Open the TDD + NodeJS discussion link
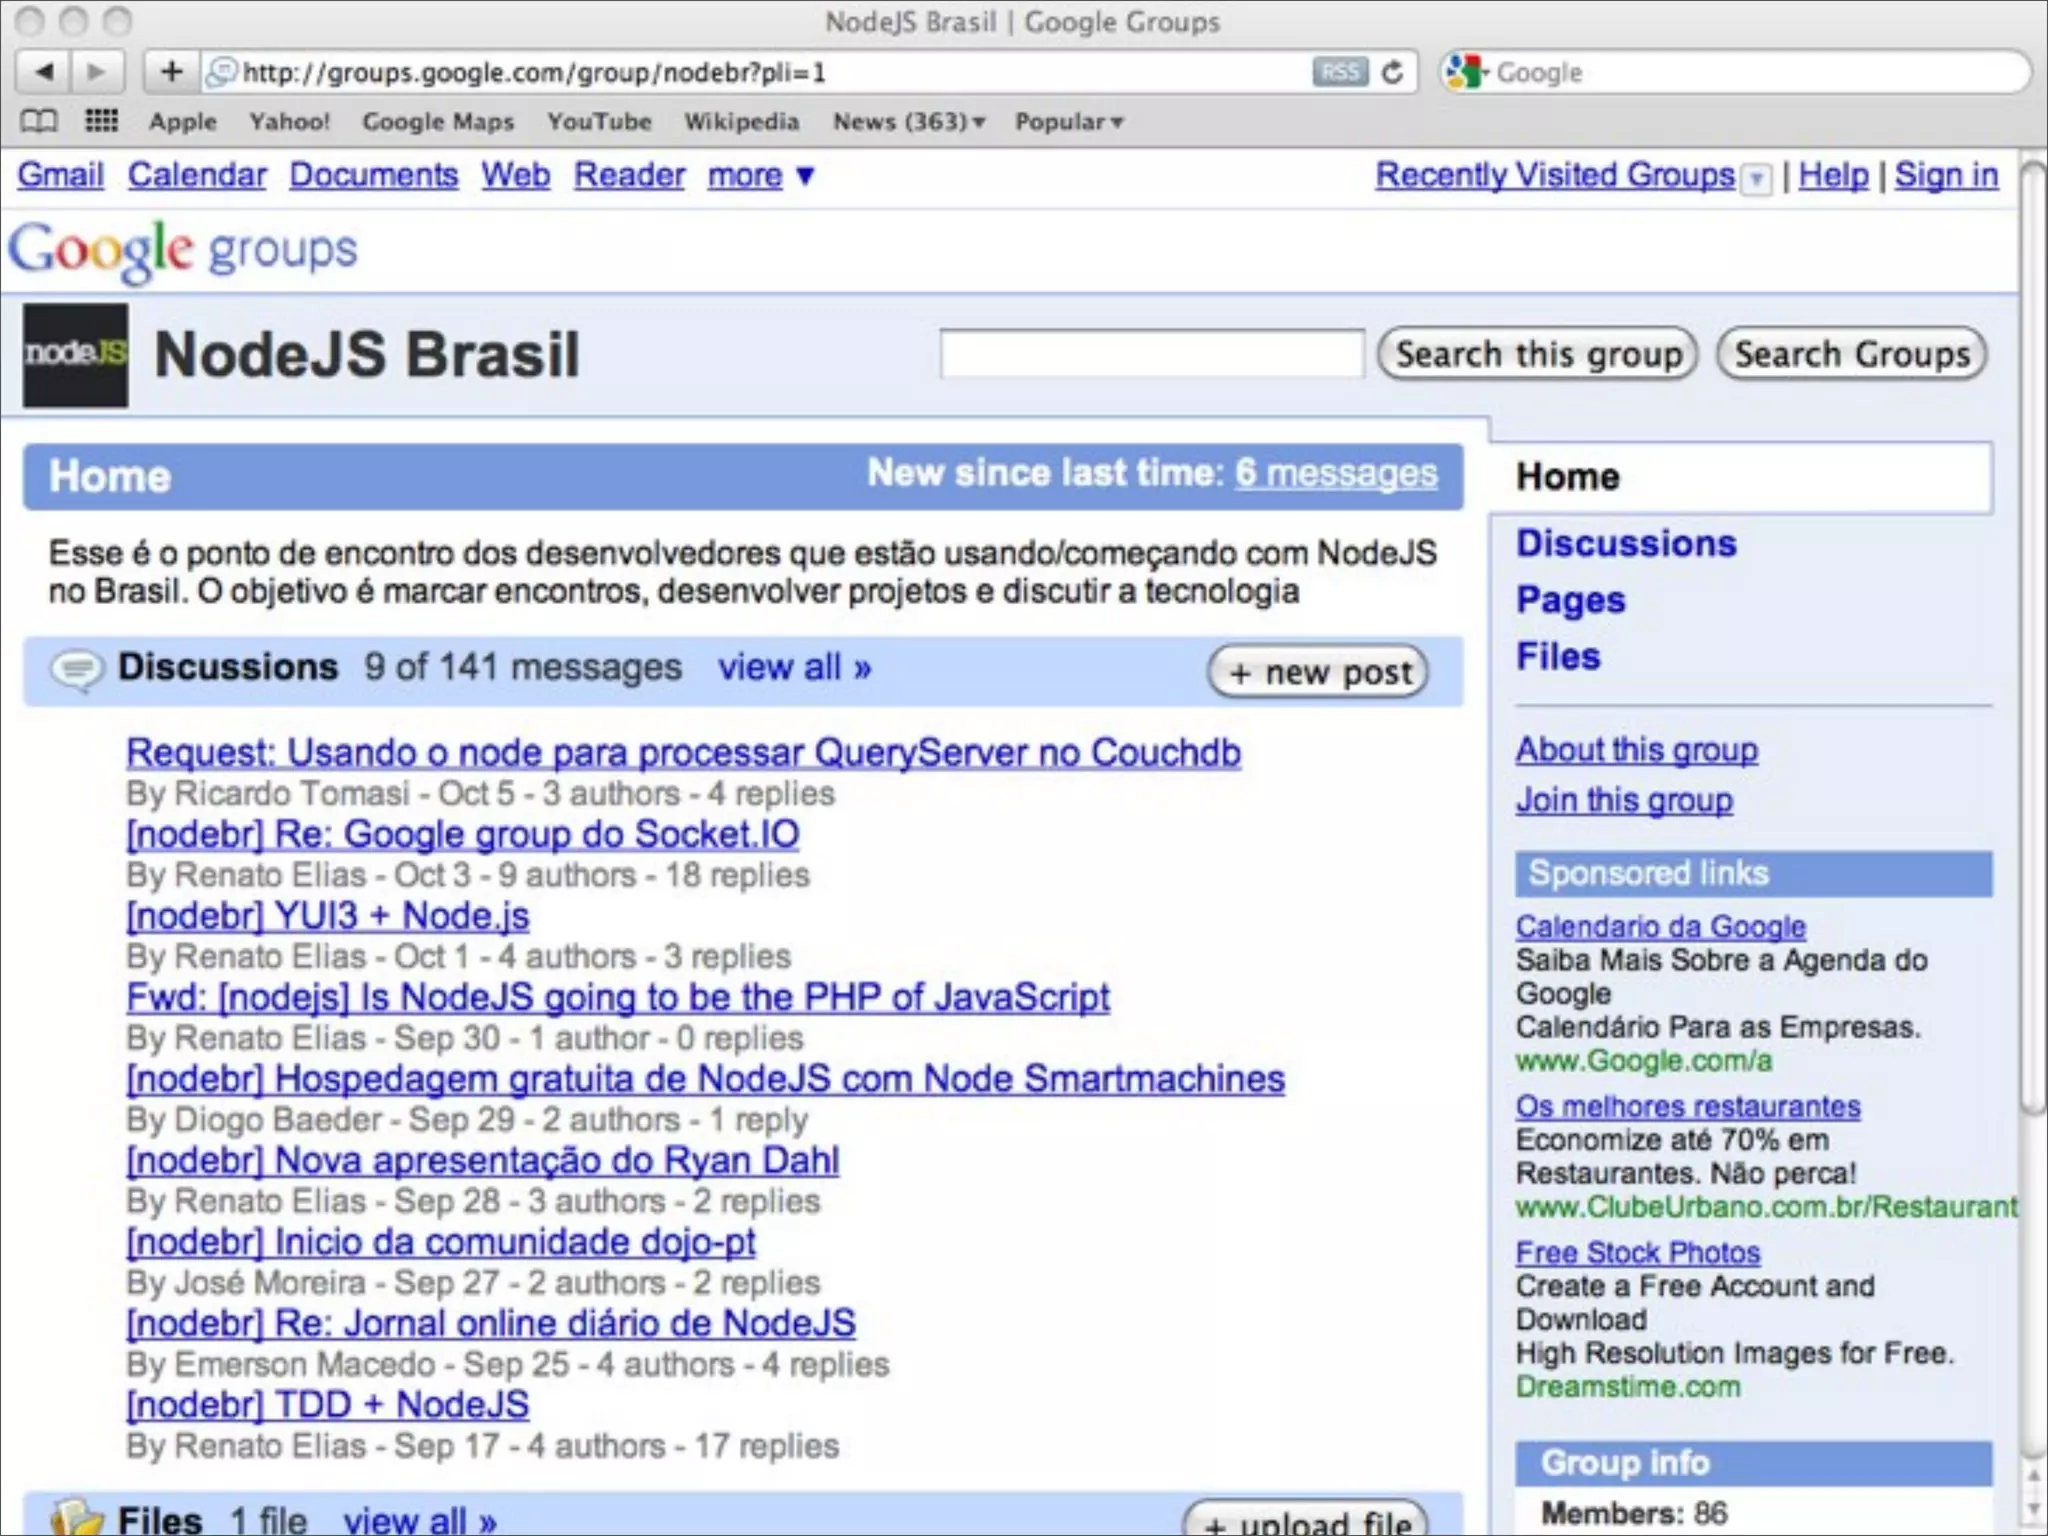The image size is (2048, 1536). click(x=327, y=1405)
